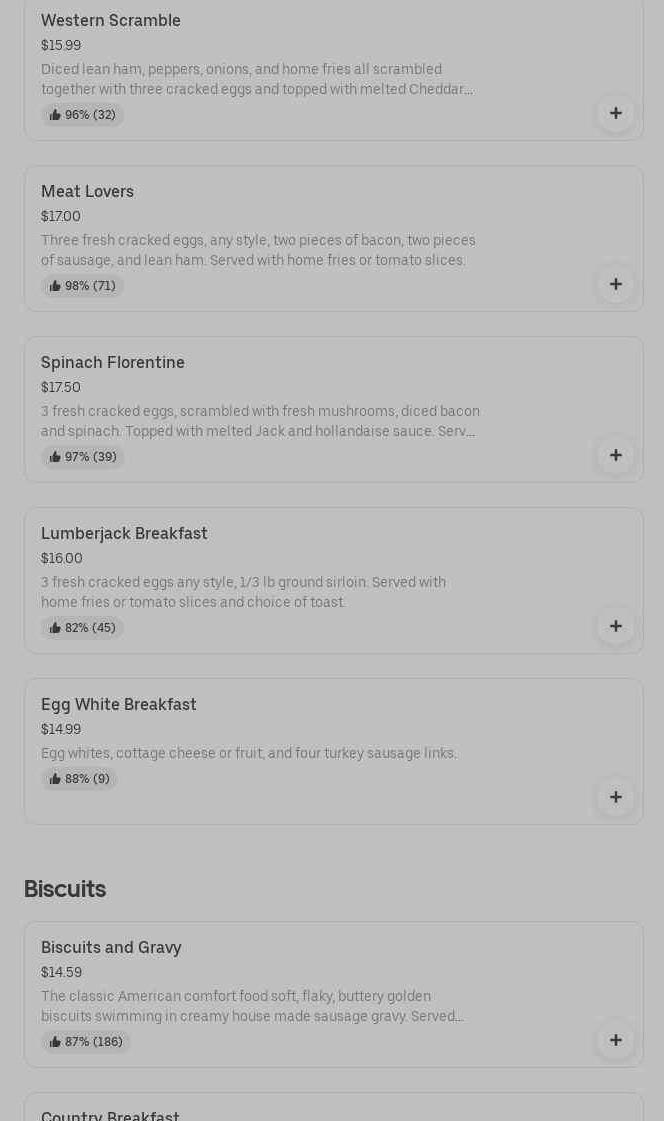Jump to the Biscuits section heading
The height and width of the screenshot is (1121, 664).
coord(65,888)
